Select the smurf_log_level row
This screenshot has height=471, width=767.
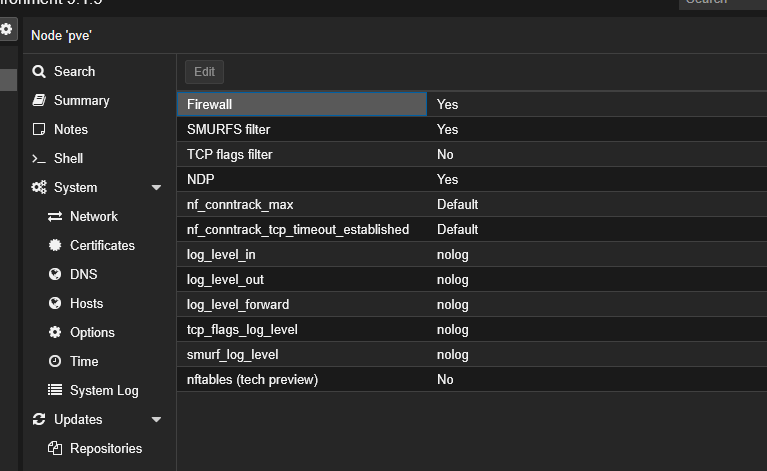click(x=472, y=354)
